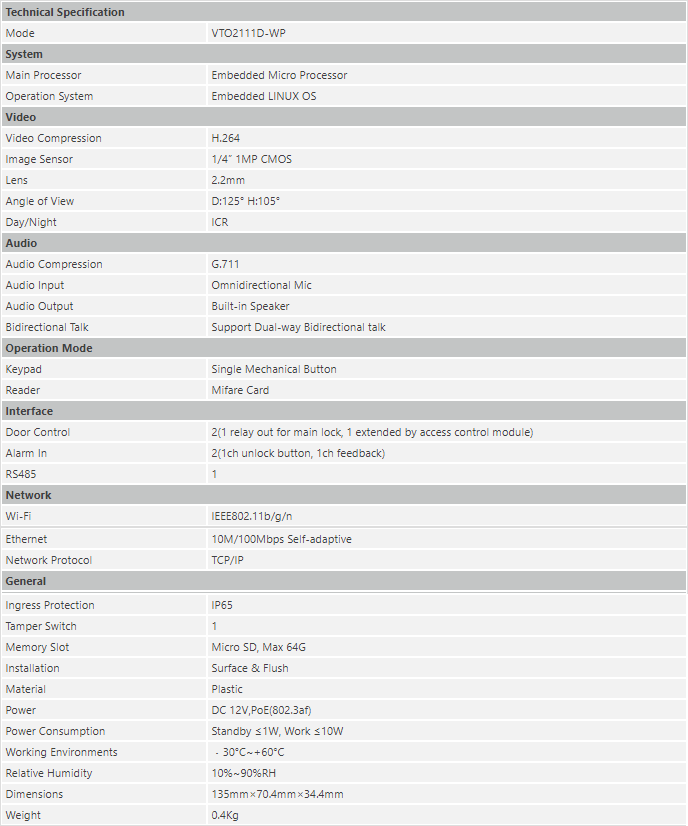The height and width of the screenshot is (826, 688).
Task: Click the General section header
Action: click(x=343, y=581)
